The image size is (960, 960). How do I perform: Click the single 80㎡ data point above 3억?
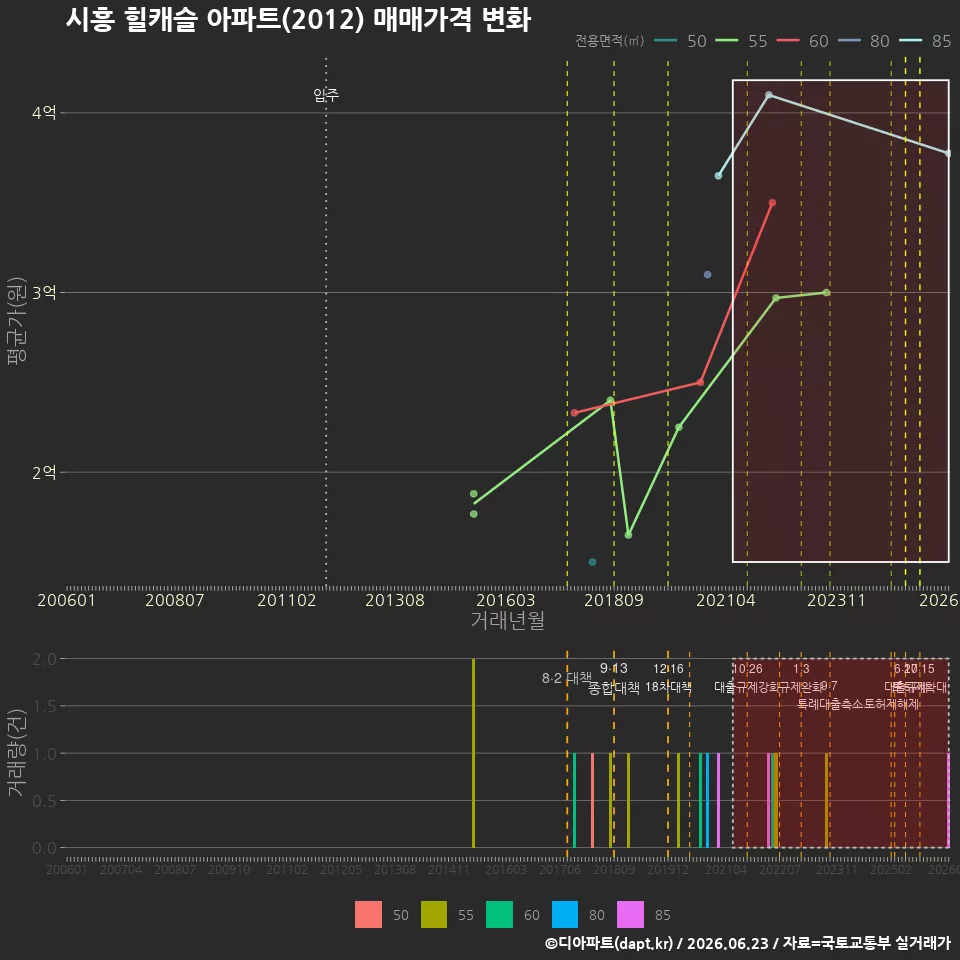point(707,274)
